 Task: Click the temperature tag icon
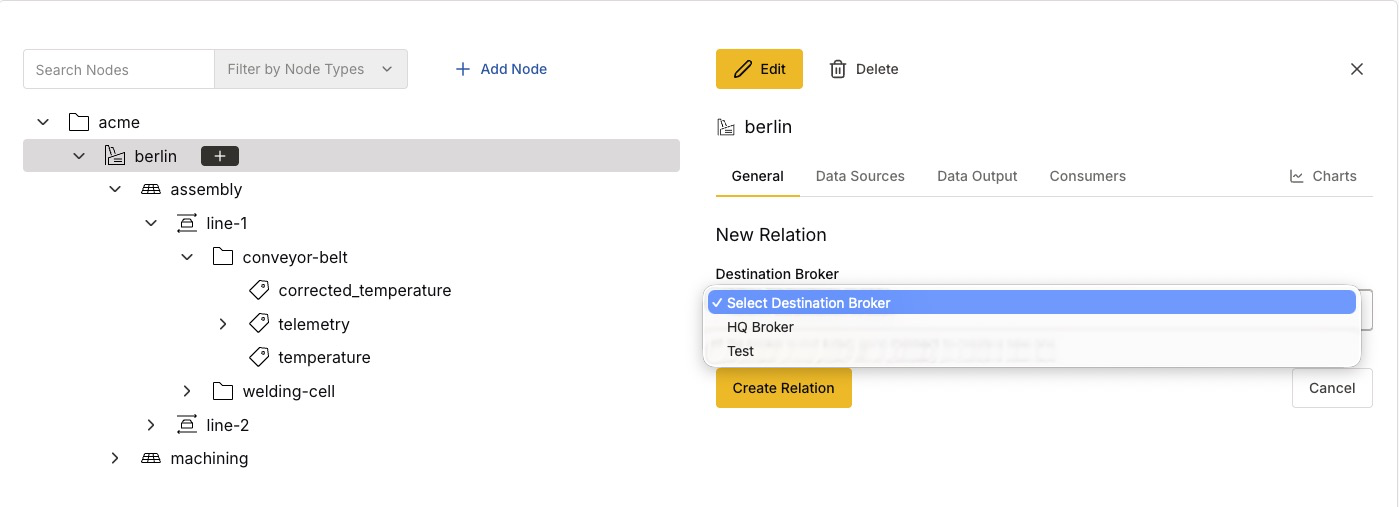coord(259,357)
